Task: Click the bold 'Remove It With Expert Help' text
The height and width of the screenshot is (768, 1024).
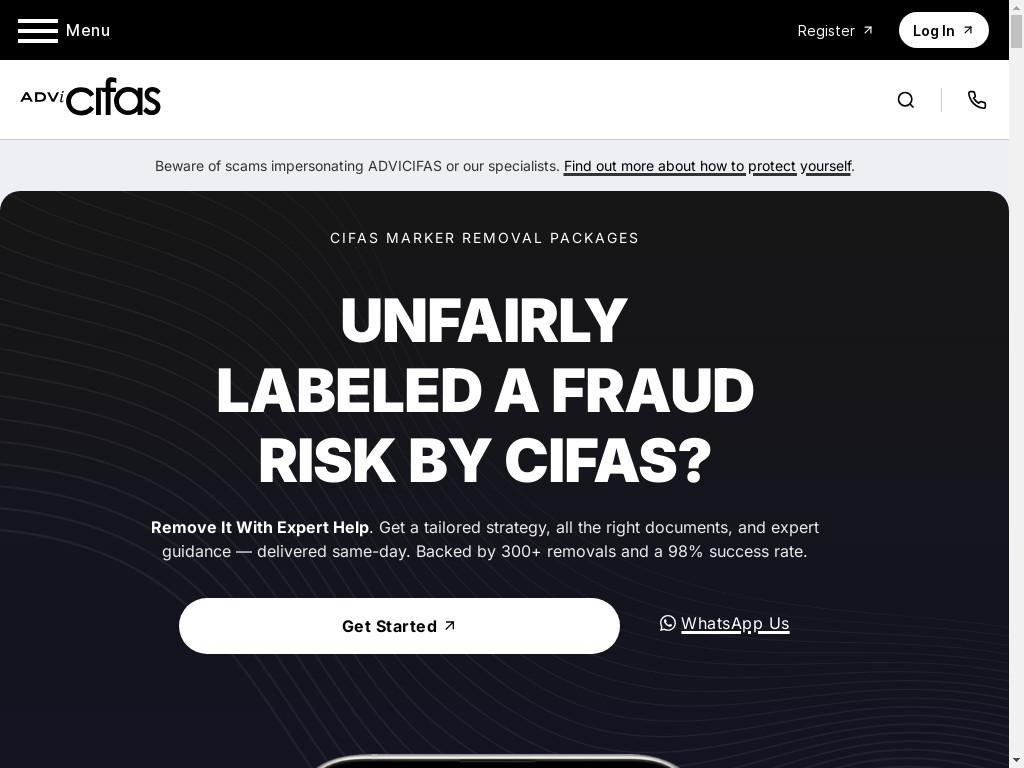Action: click(260, 527)
